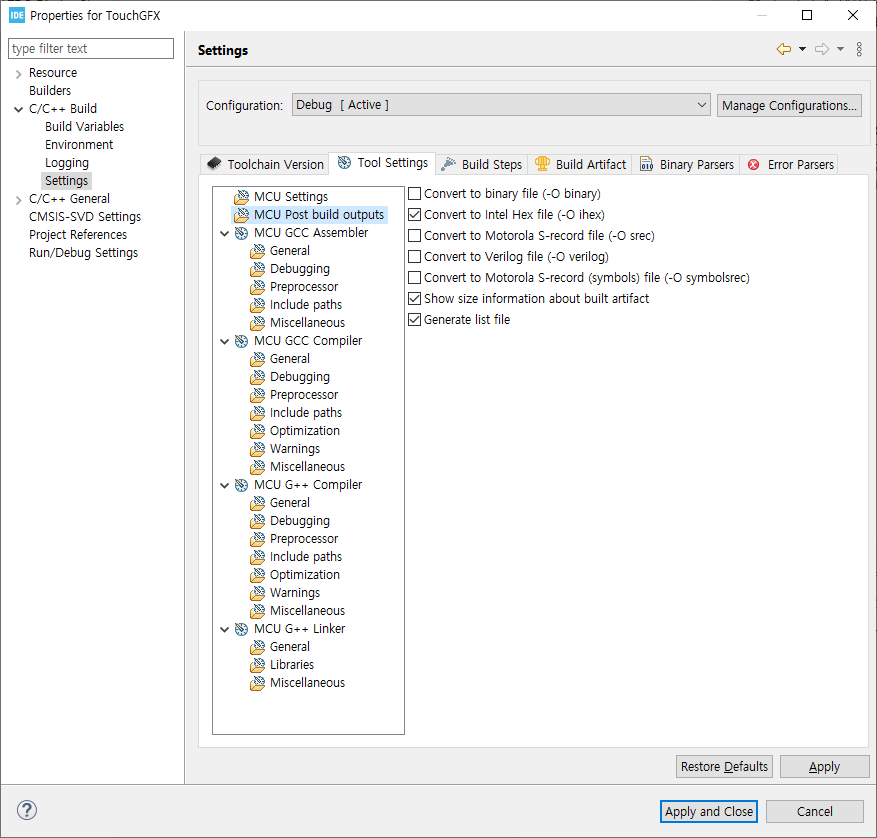Expand the Resource tree node
Image resolution: width=877 pixels, height=838 pixels.
click(x=18, y=73)
